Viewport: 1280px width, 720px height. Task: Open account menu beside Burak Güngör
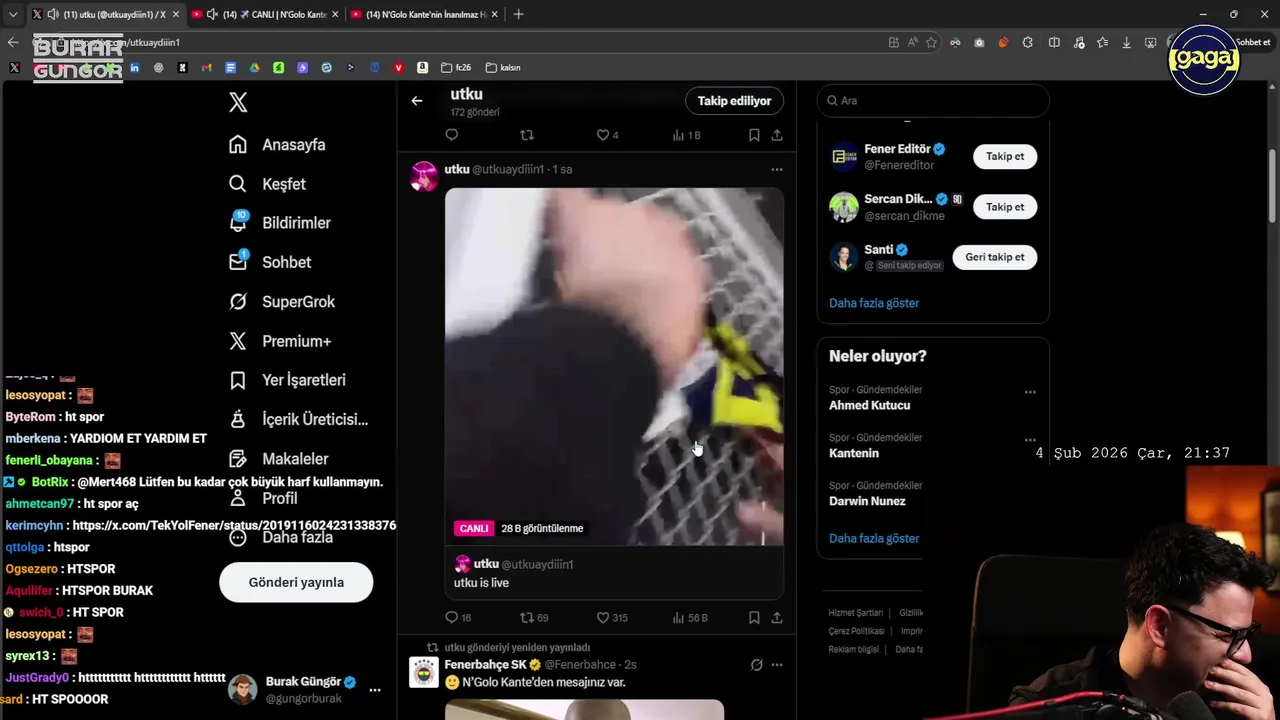point(375,690)
